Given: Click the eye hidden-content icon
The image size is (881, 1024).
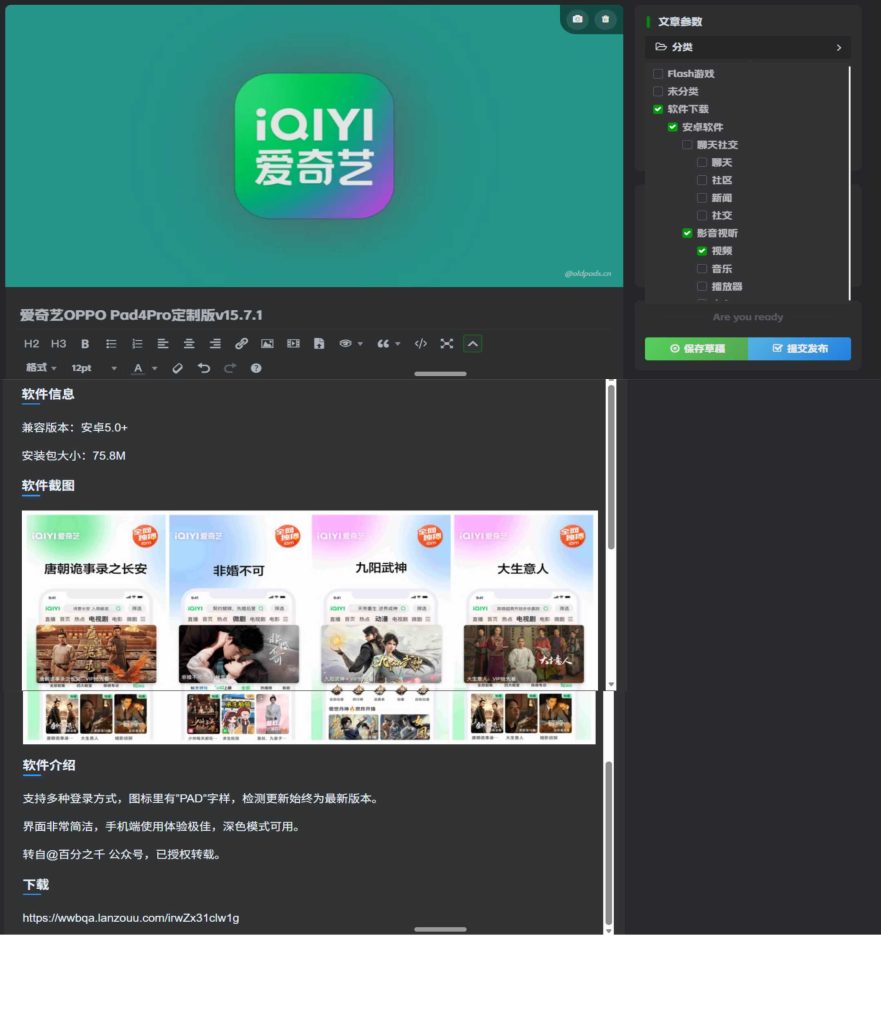Looking at the screenshot, I should [345, 344].
